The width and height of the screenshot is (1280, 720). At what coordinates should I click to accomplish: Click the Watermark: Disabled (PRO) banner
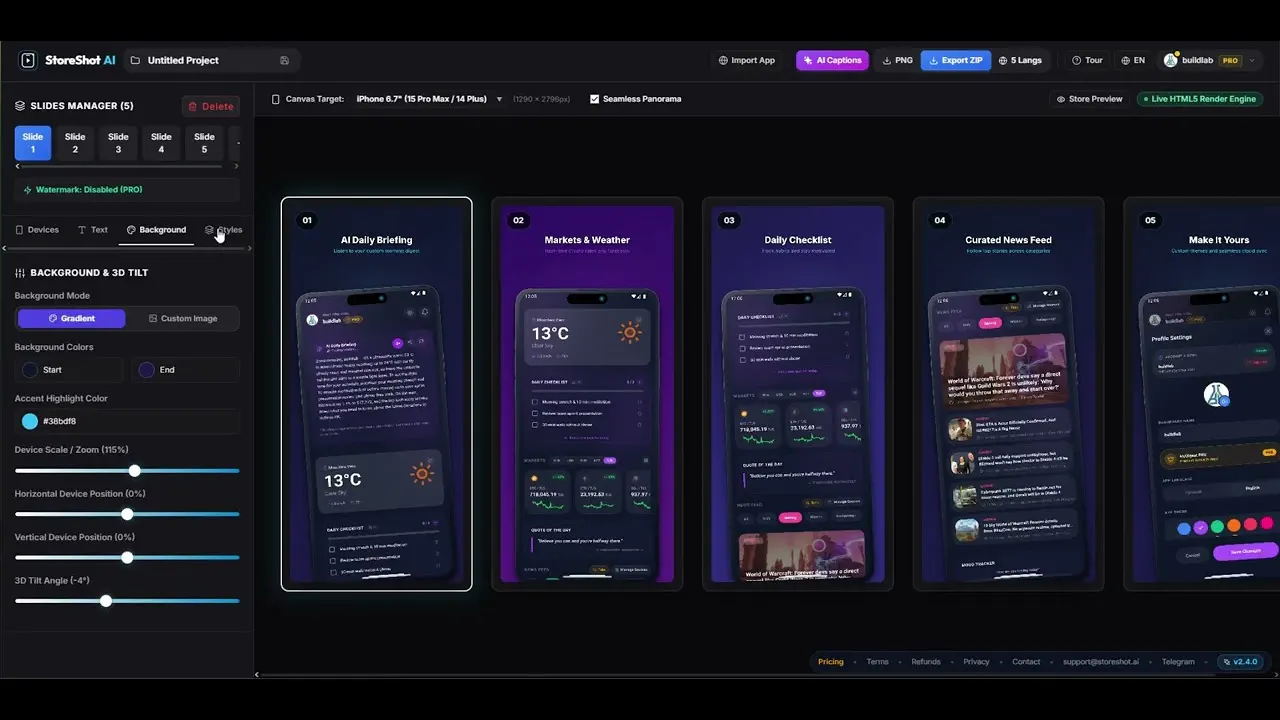pos(127,189)
